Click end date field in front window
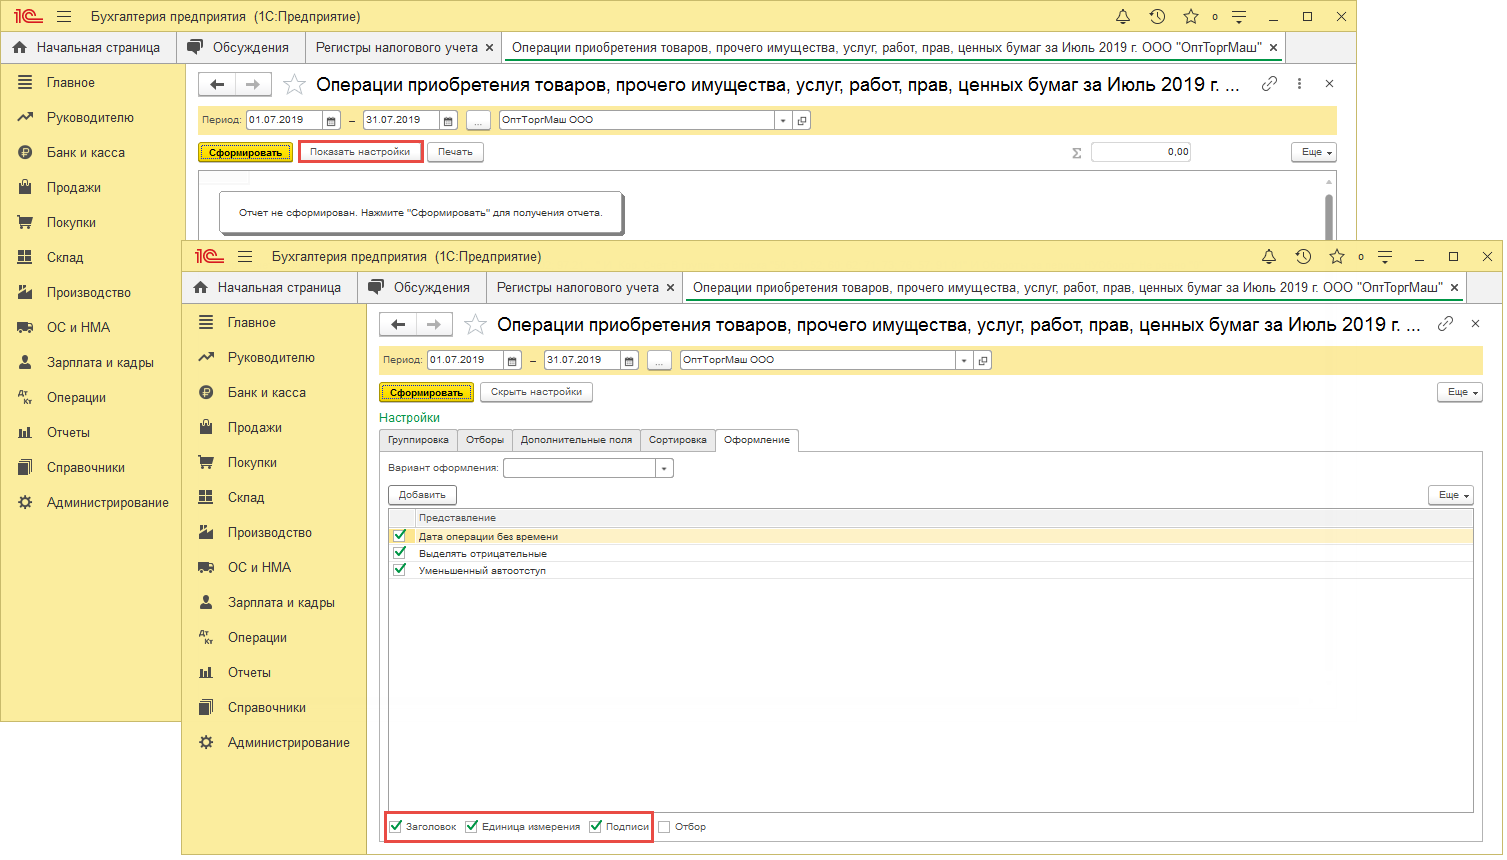Viewport: 1507px width, 860px height. [x=581, y=360]
